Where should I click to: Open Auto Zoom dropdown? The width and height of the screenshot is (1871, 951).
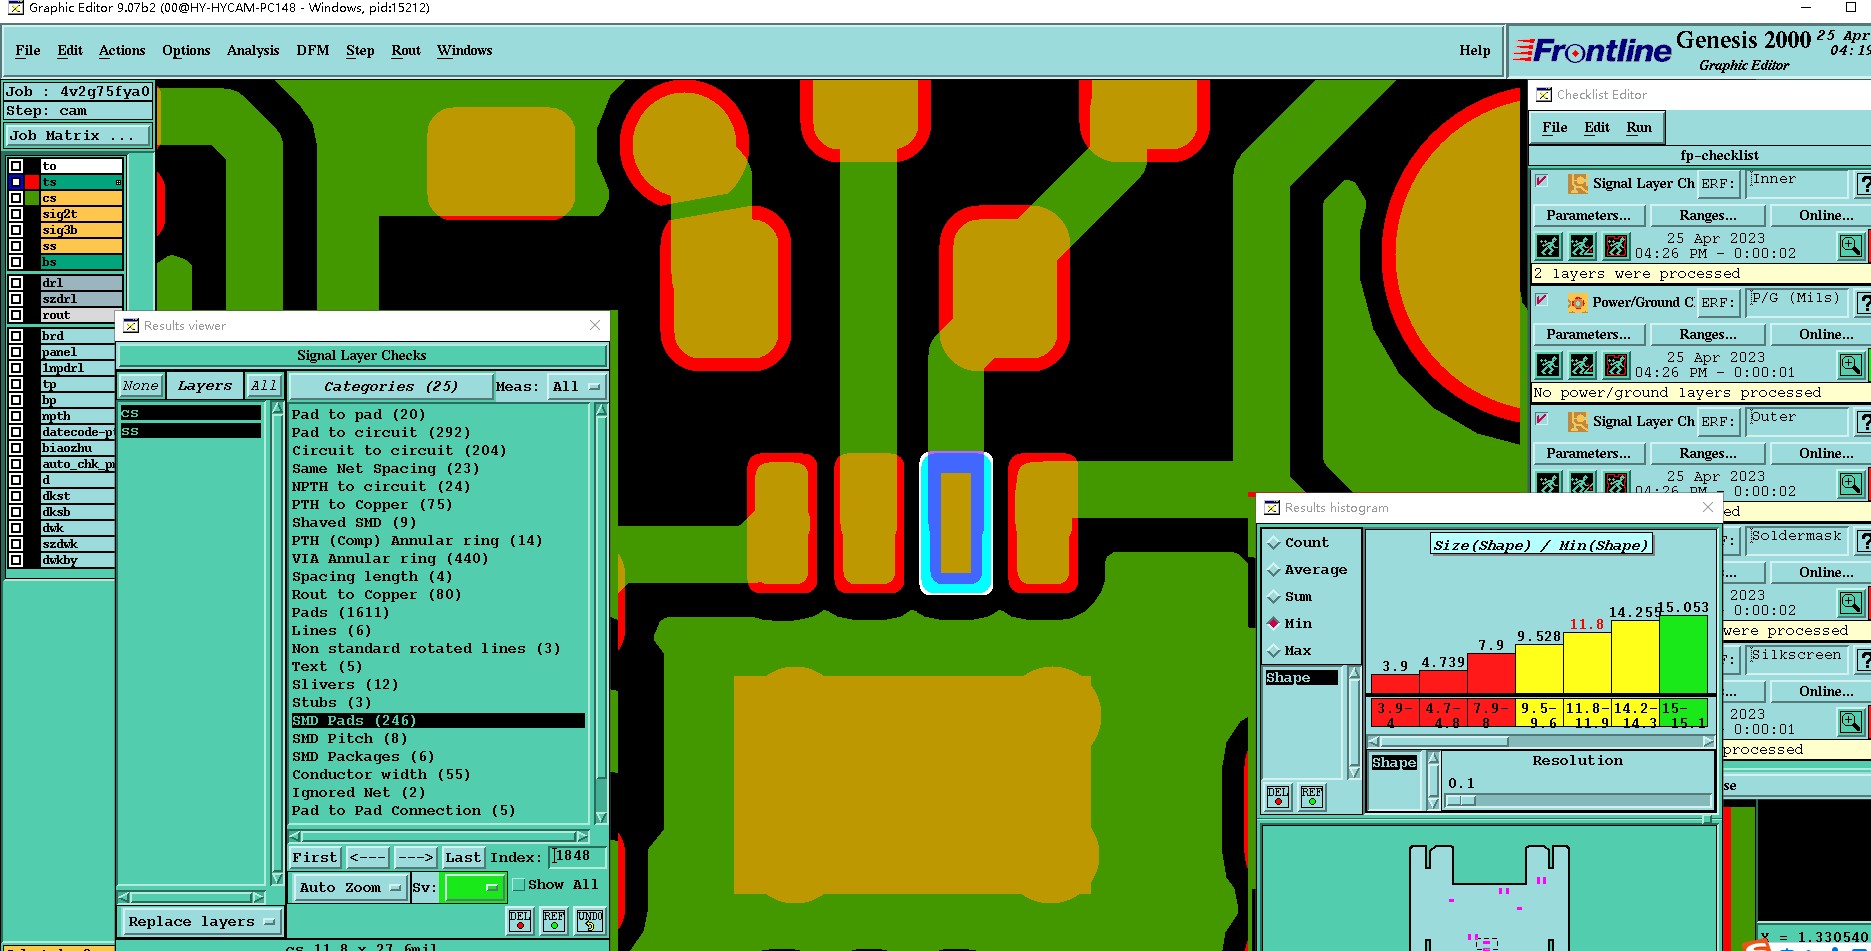point(349,888)
